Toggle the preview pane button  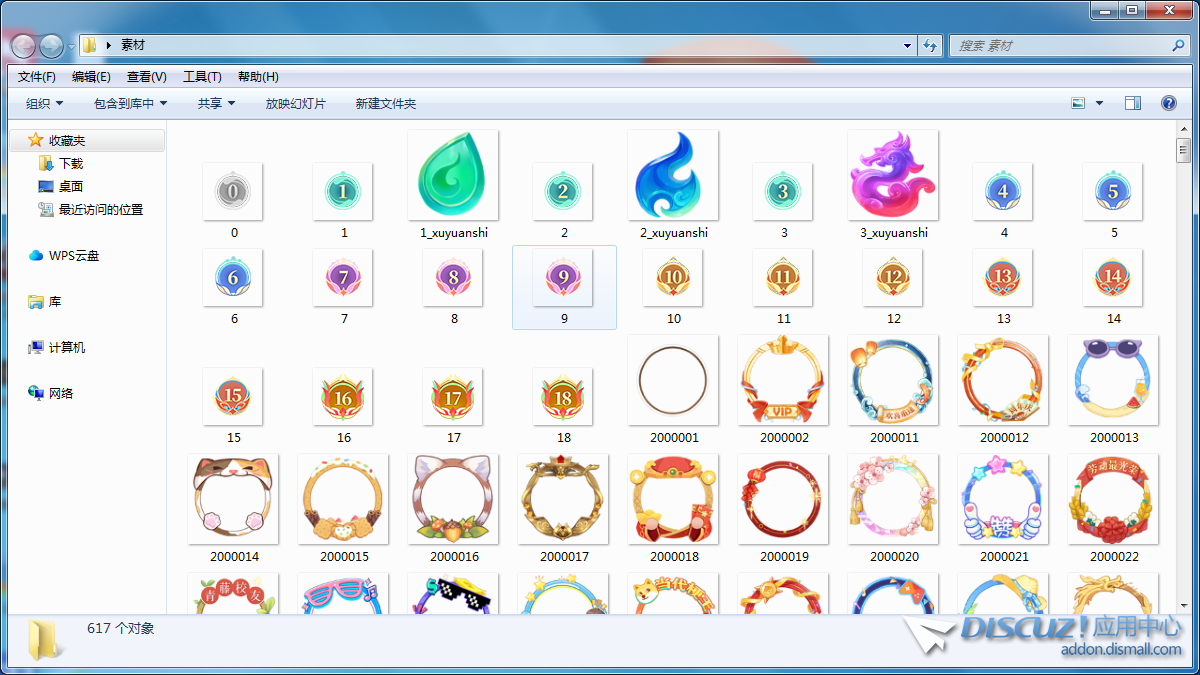click(x=1133, y=103)
